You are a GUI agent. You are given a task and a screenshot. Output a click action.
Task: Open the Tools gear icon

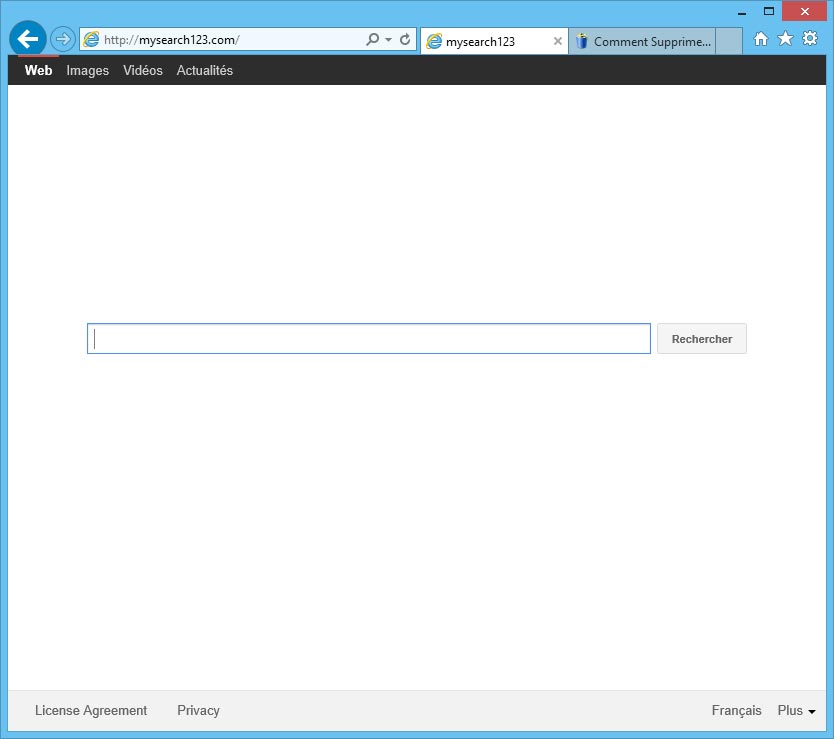pyautogui.click(x=810, y=38)
